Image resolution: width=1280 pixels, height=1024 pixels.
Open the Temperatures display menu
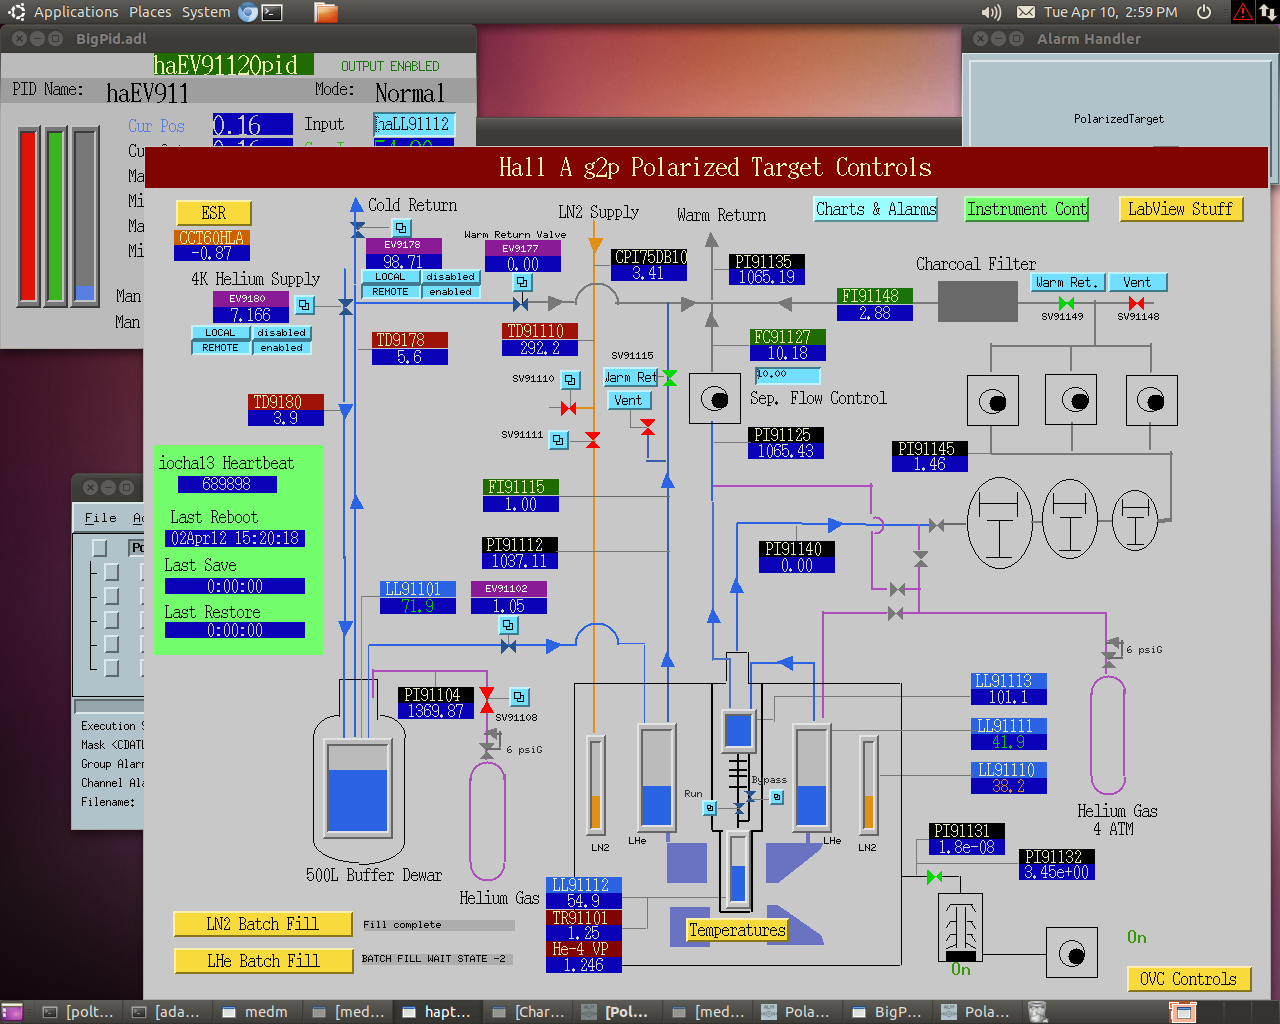[737, 930]
